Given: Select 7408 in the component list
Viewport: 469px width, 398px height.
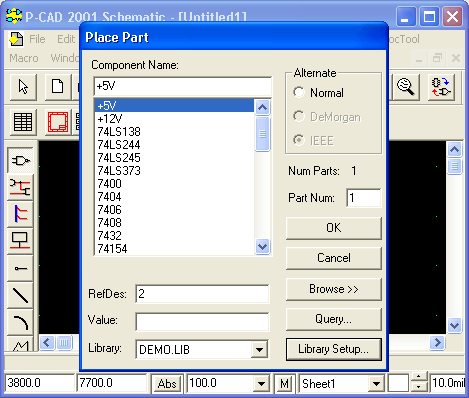Looking at the screenshot, I should click(175, 223).
